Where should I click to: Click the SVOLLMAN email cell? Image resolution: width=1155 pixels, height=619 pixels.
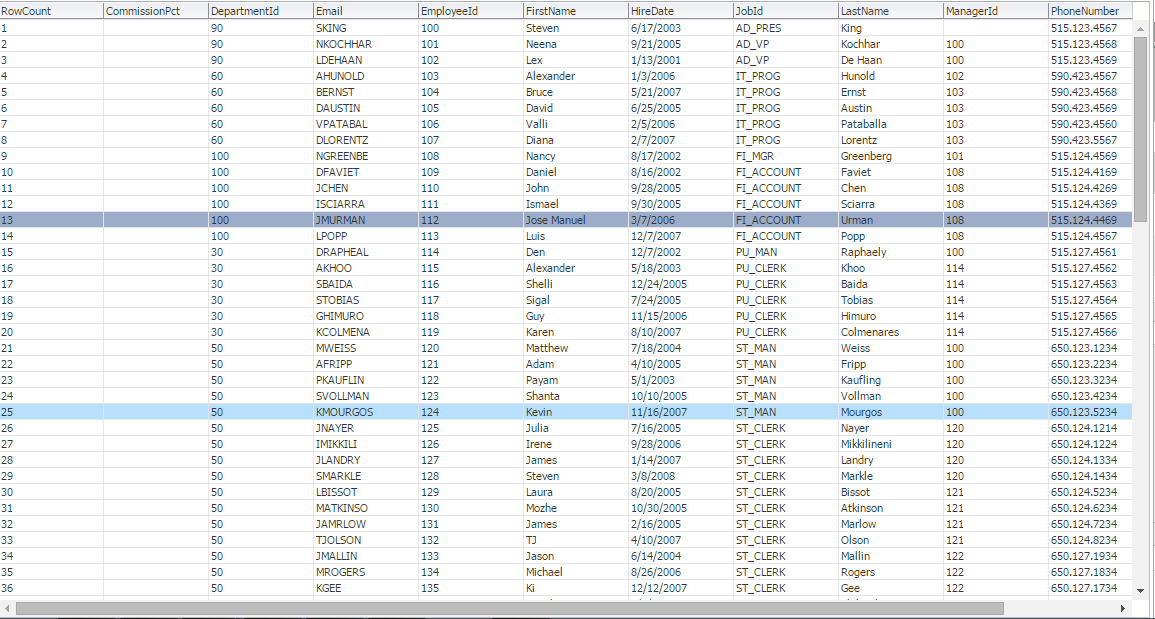pos(366,396)
